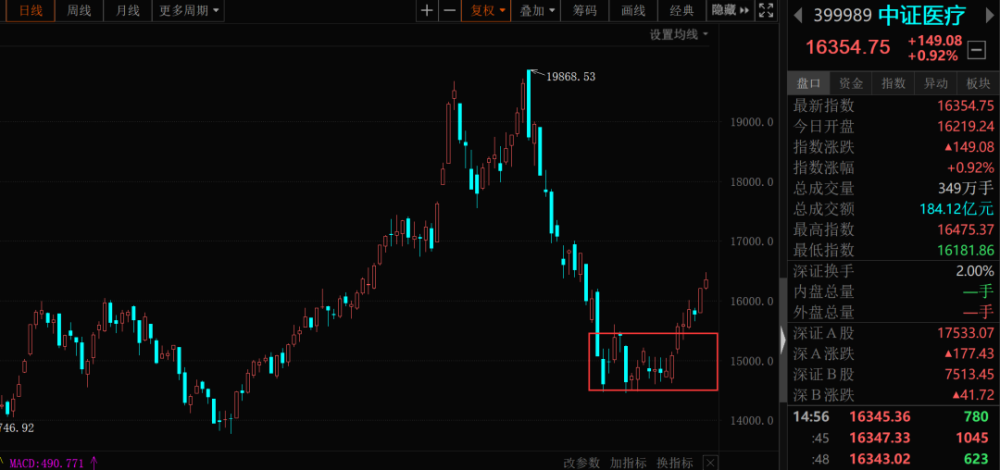
Task: Click tick price 16347.33 in :45 row
Action: tap(879, 437)
